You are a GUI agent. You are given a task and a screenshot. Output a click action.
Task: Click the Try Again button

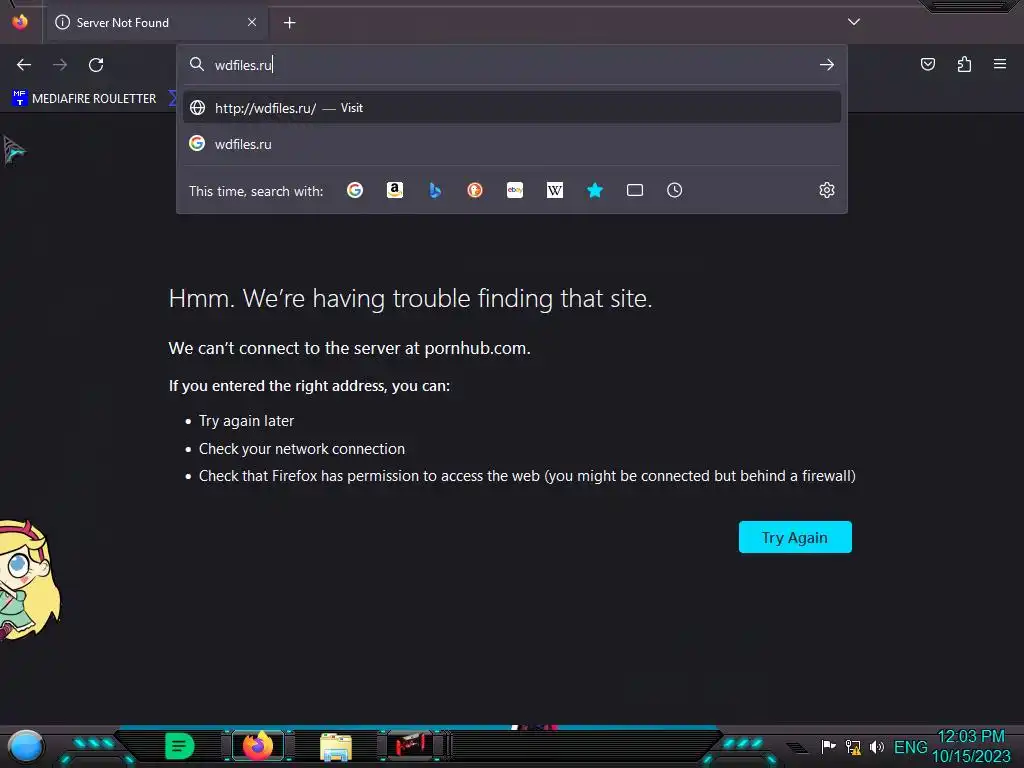coord(795,537)
